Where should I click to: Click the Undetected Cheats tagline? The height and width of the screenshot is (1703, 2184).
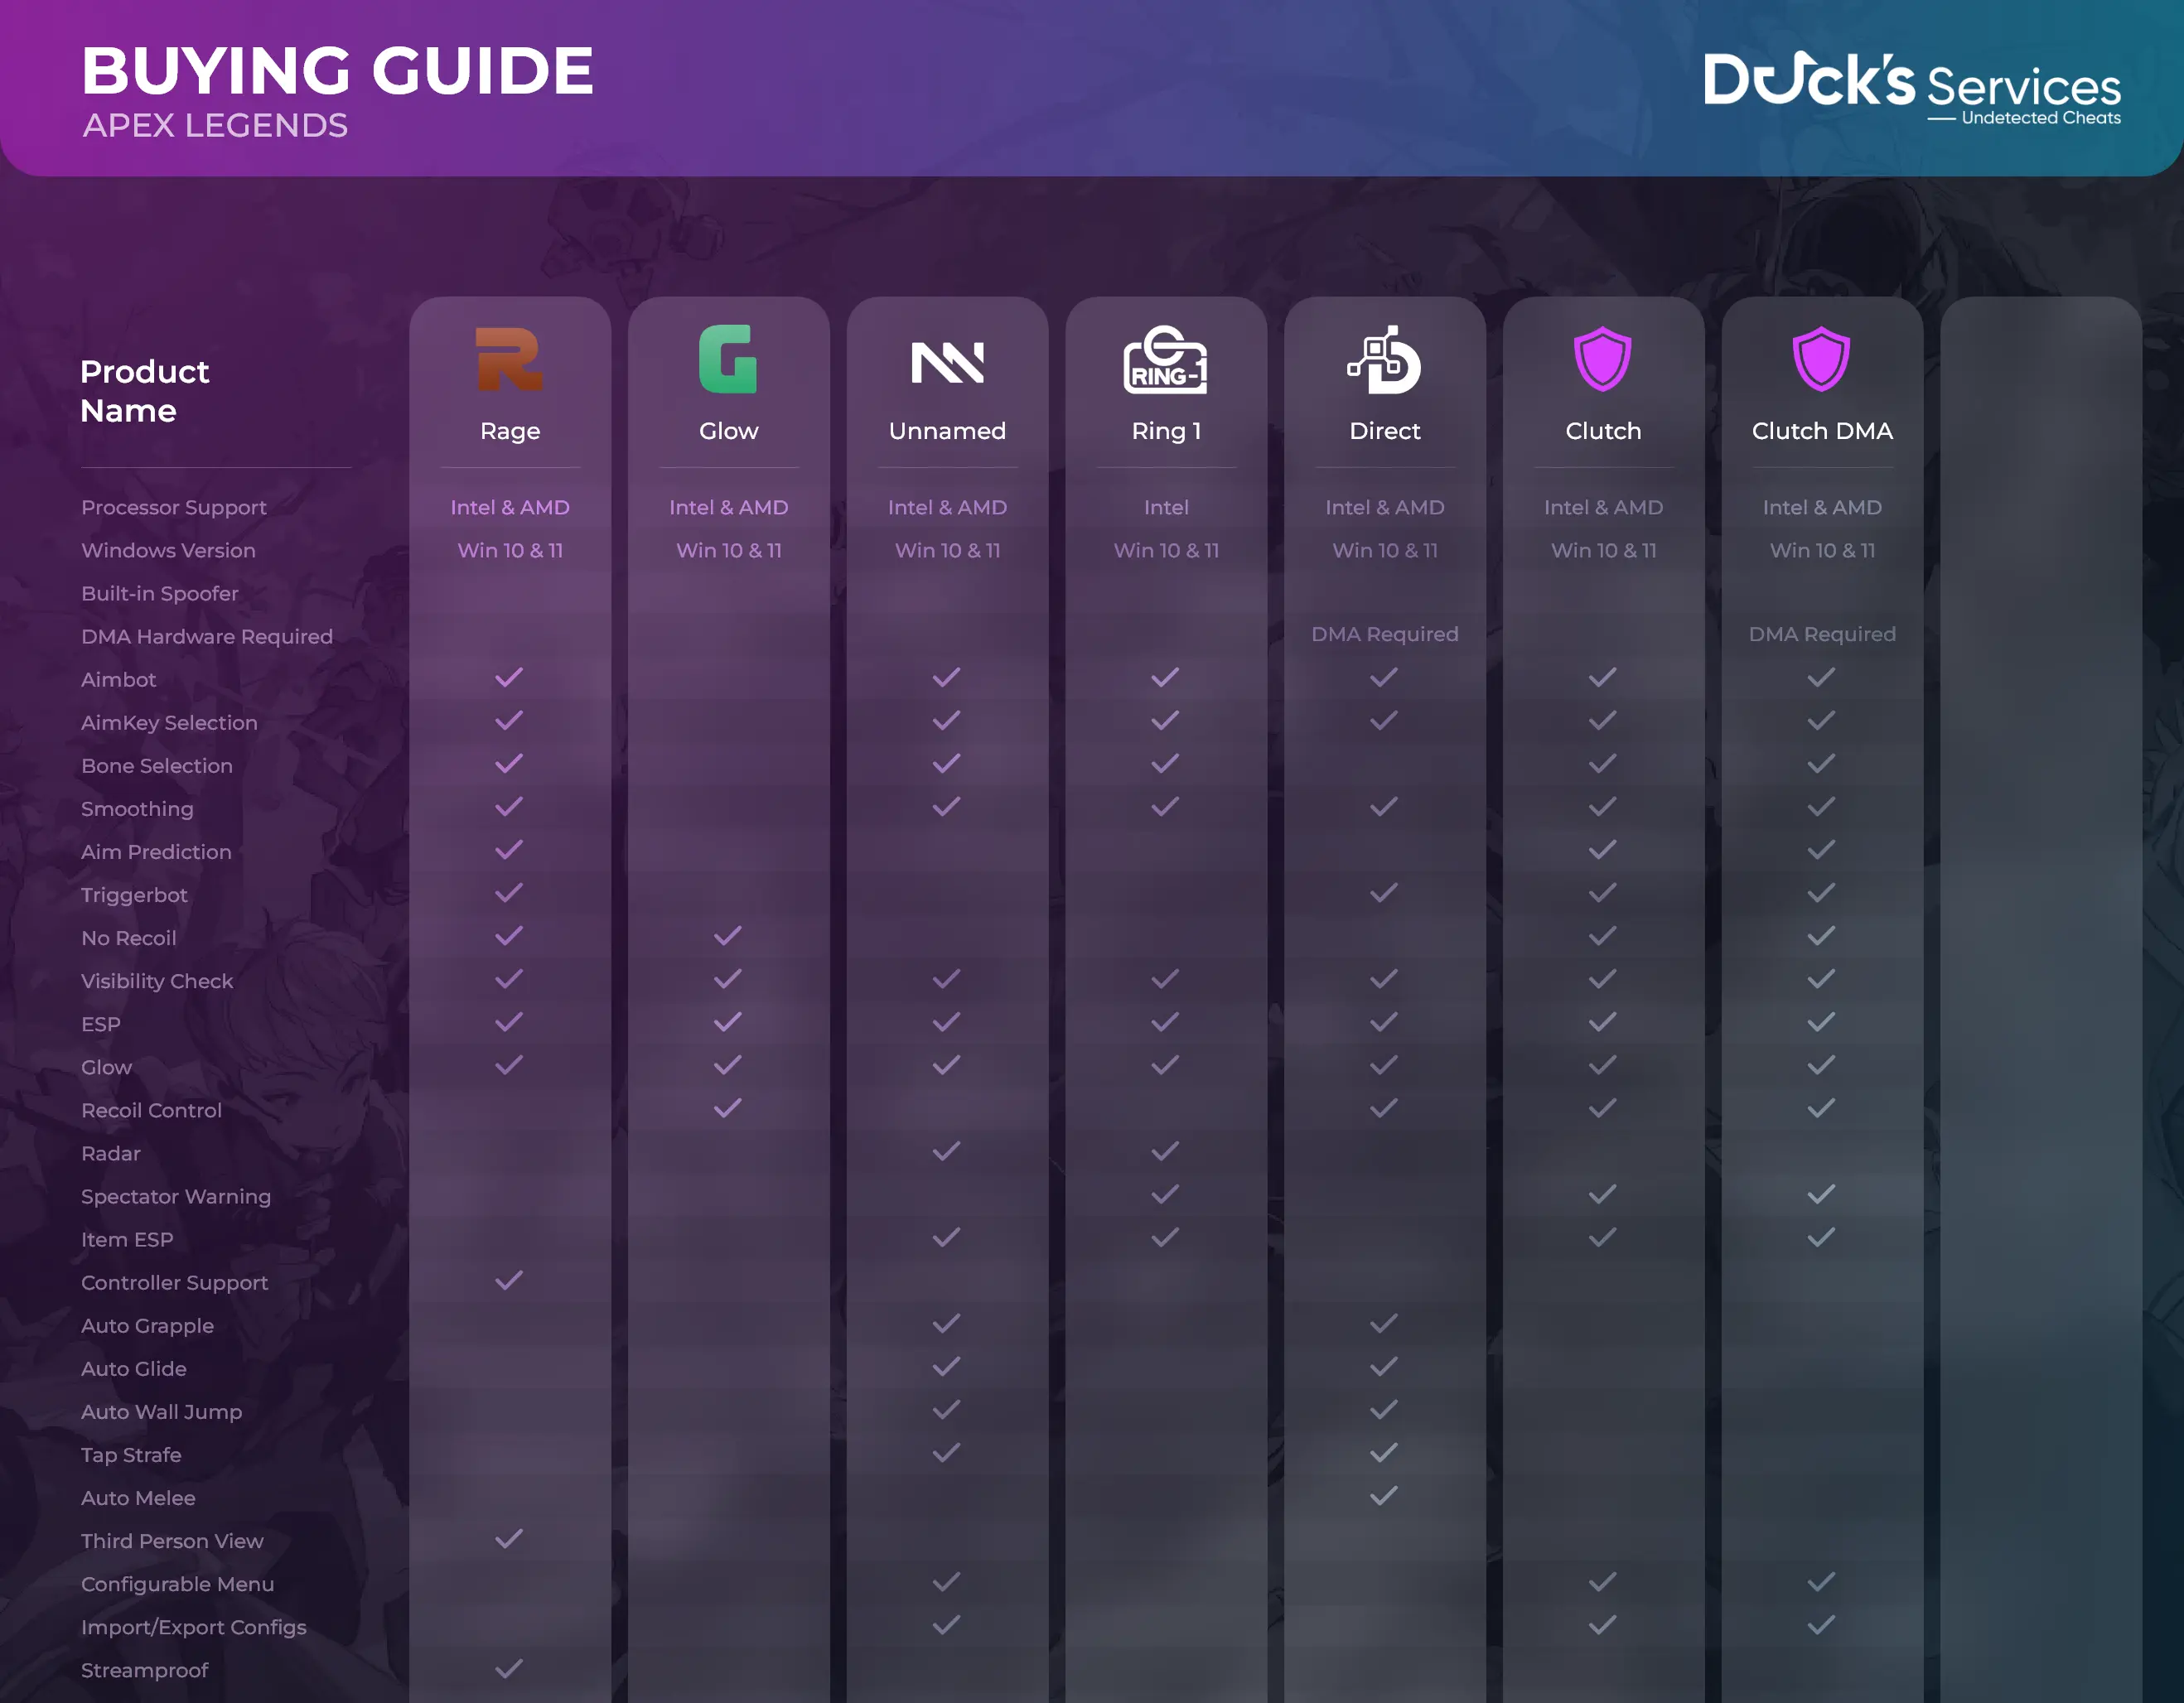(2041, 118)
